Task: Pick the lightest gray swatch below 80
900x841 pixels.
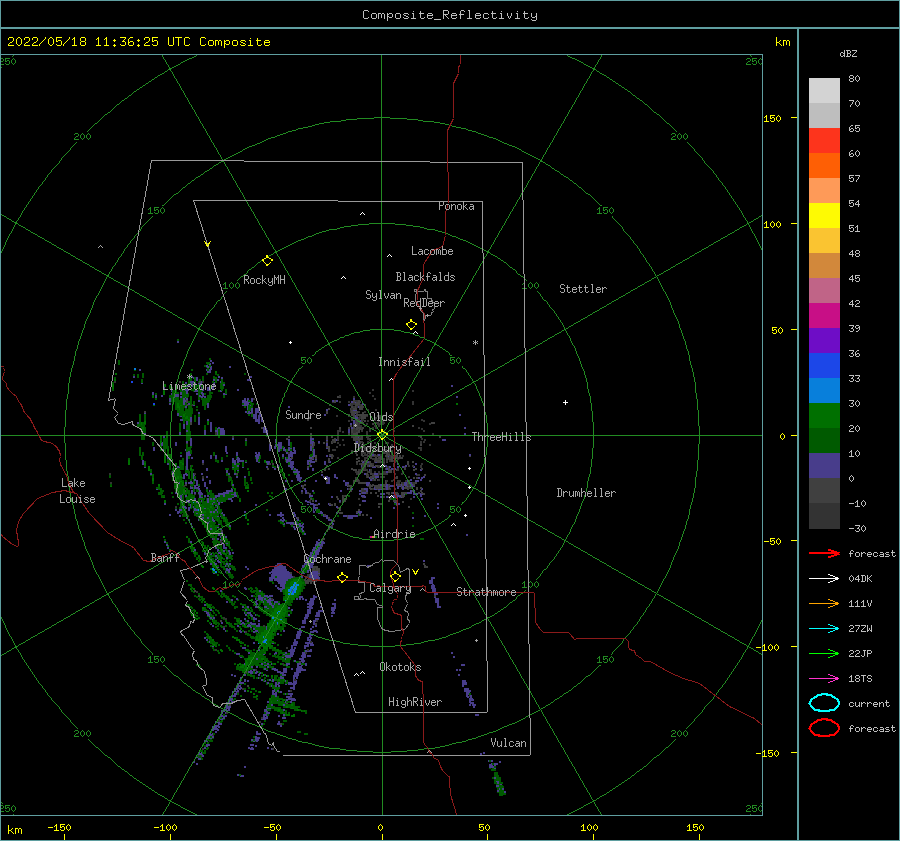Action: click(x=824, y=91)
